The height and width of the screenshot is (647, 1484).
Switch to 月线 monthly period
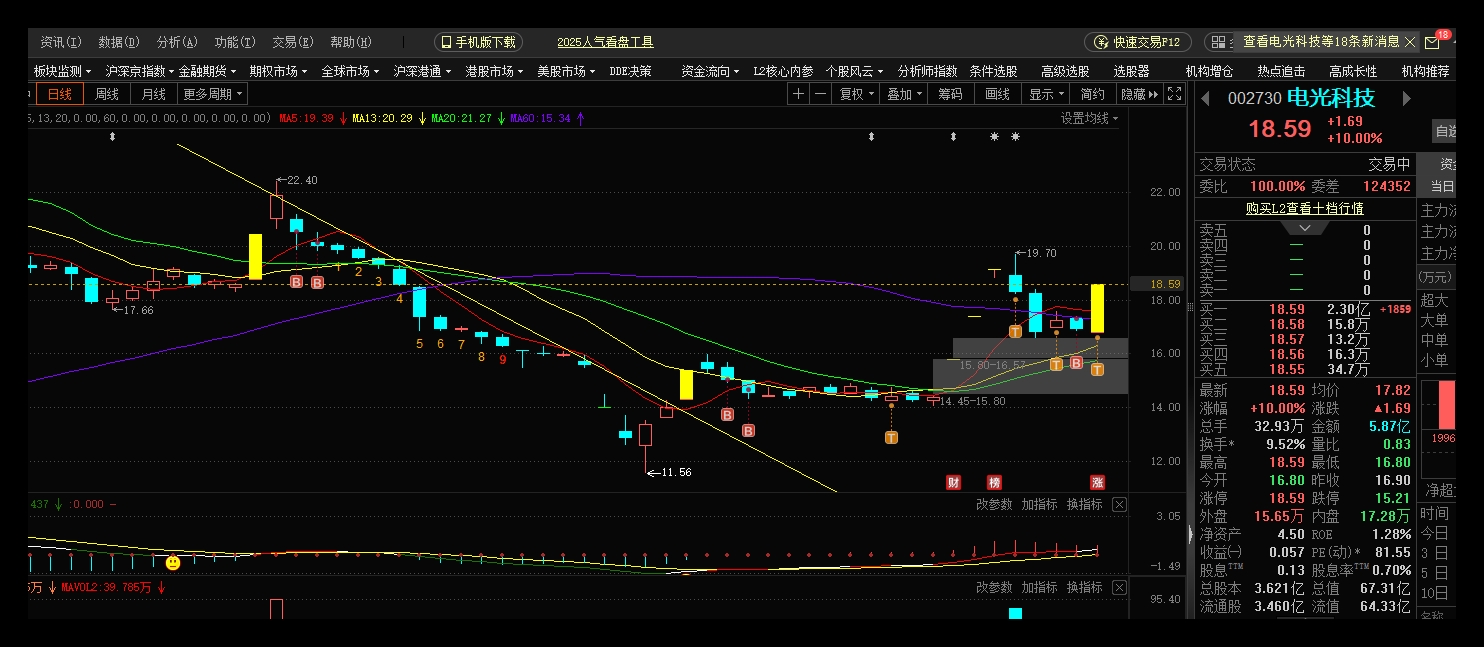click(x=153, y=94)
